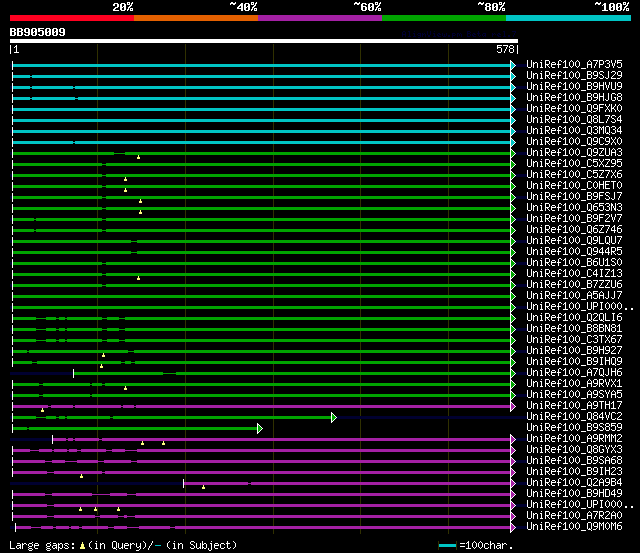Select the UniRef100_Q8GYX3 label

(574, 450)
